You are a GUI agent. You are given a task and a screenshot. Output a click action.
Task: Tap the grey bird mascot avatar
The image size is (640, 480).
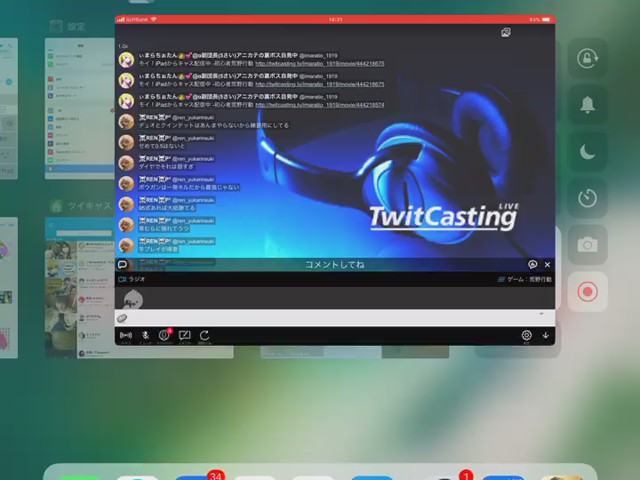[x=133, y=299]
